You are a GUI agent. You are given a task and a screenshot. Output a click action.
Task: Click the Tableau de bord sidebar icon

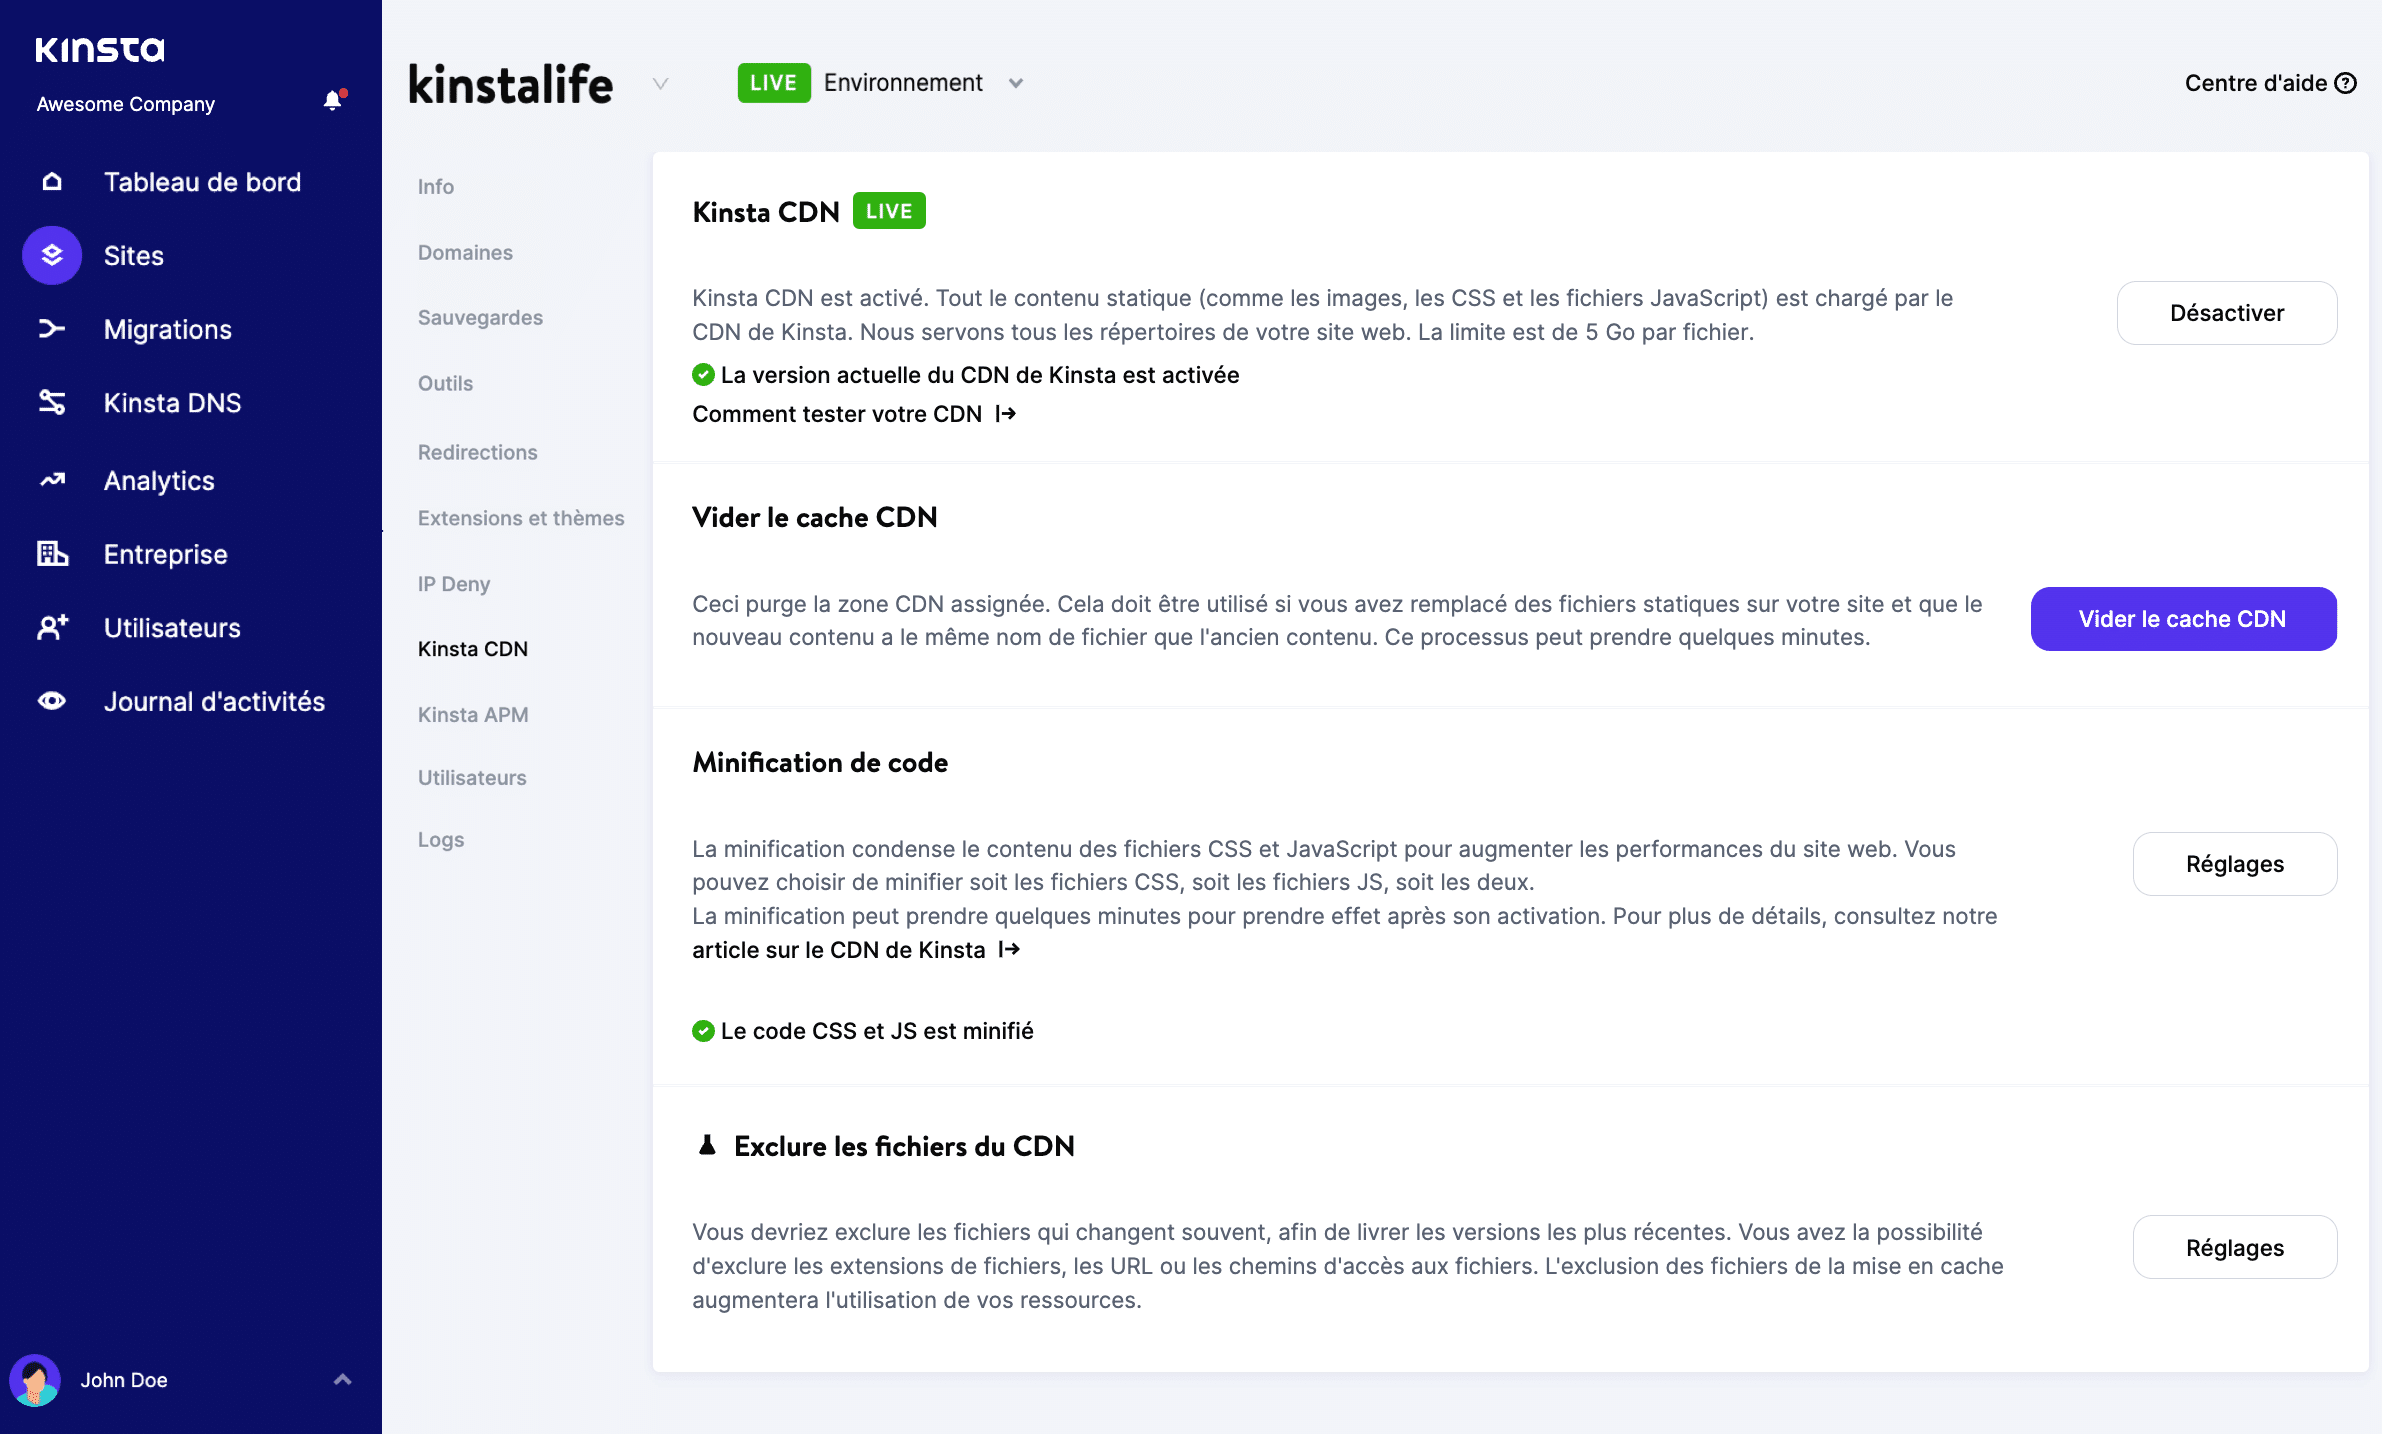(x=51, y=180)
